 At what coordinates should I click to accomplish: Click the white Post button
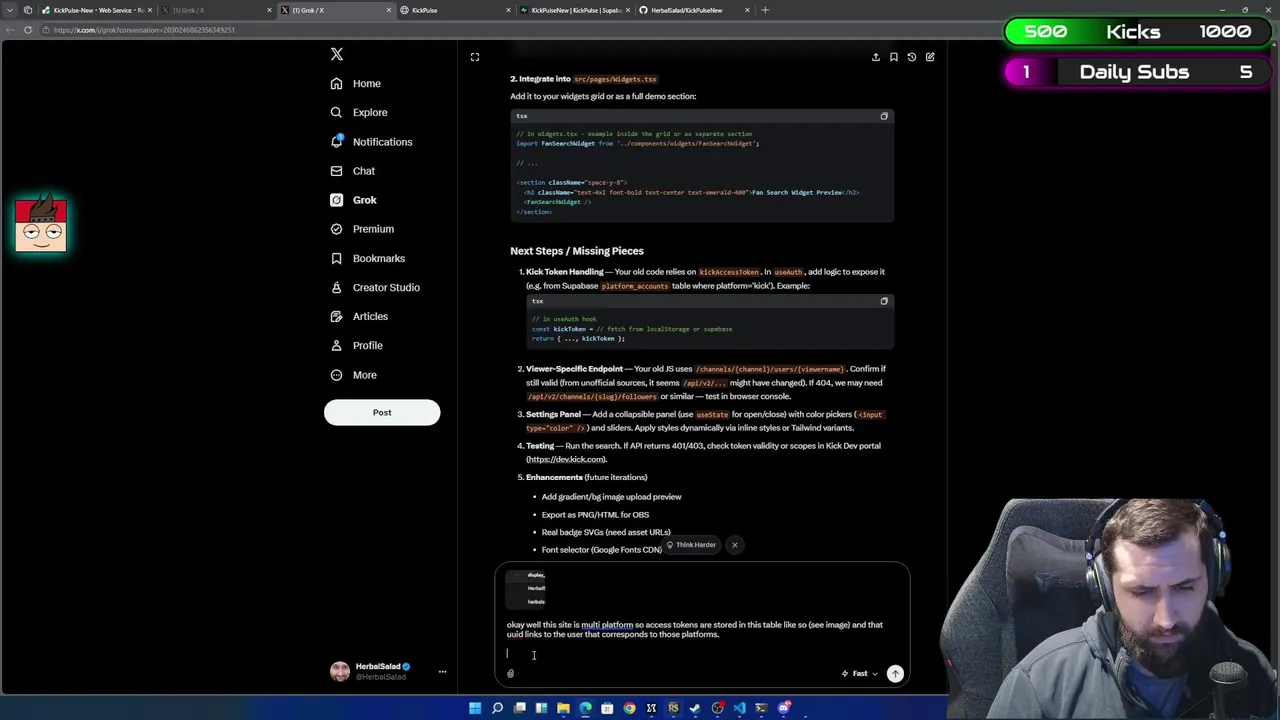382,412
